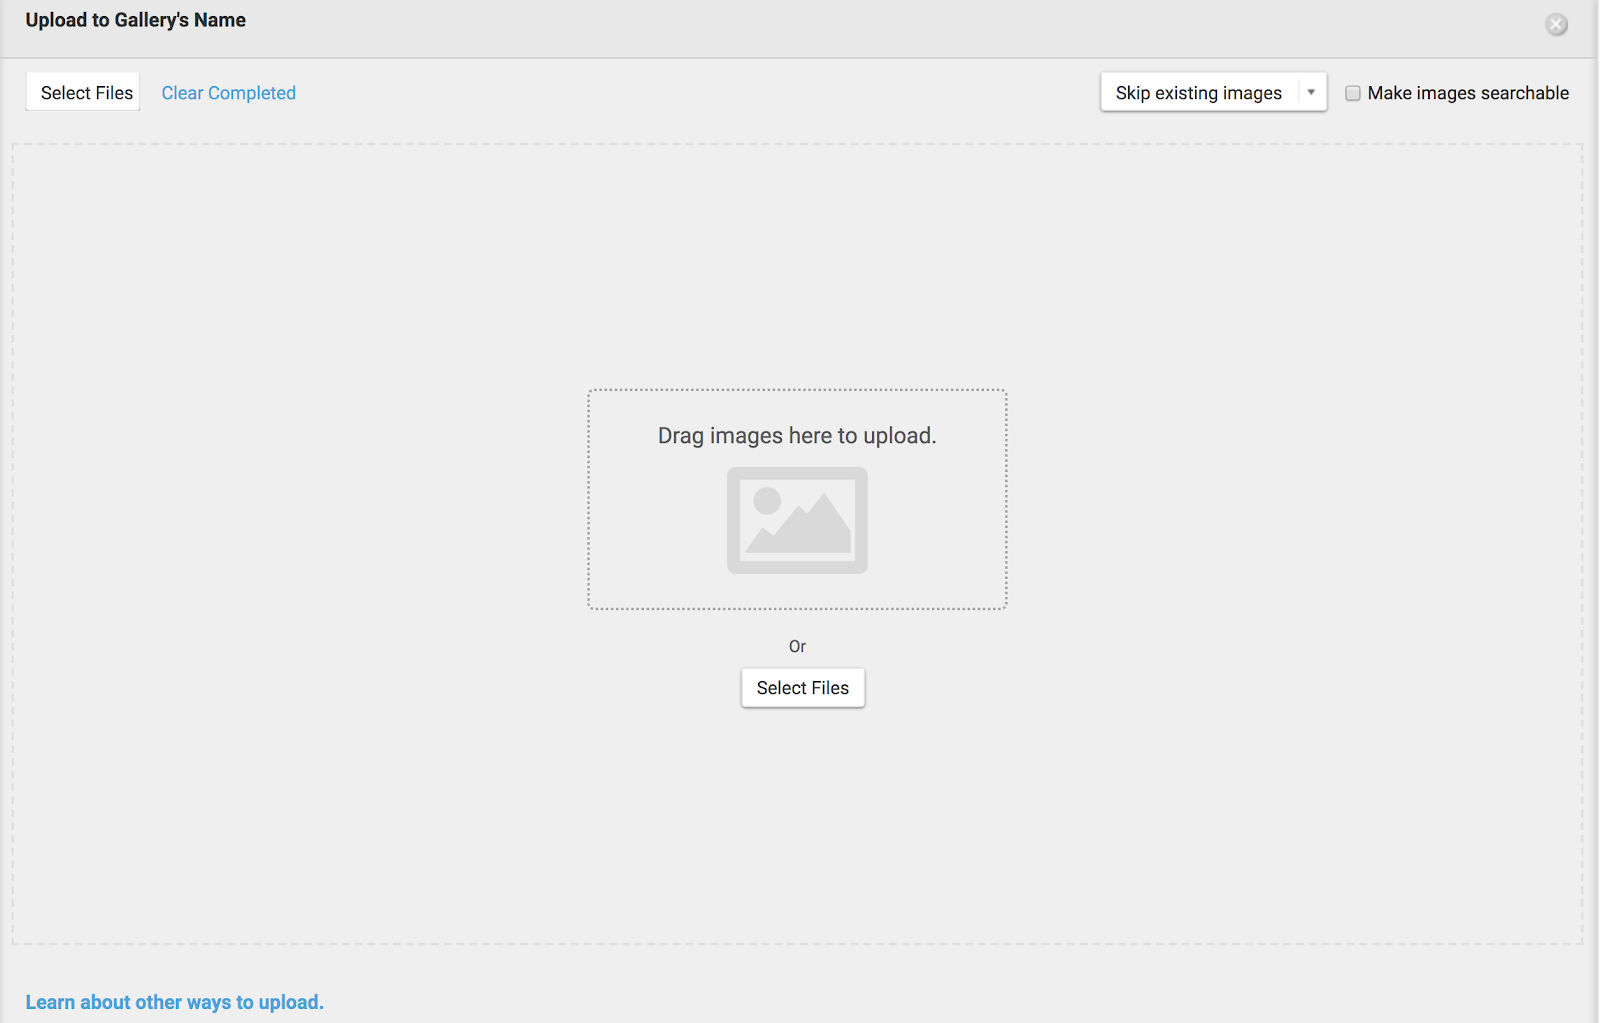Click the Or text above Select Files
Viewport: 1600px width, 1023px height.
tap(797, 646)
